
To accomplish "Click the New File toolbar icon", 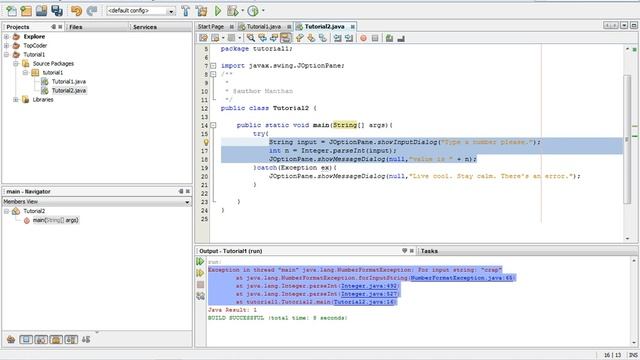I will (x=11, y=11).
